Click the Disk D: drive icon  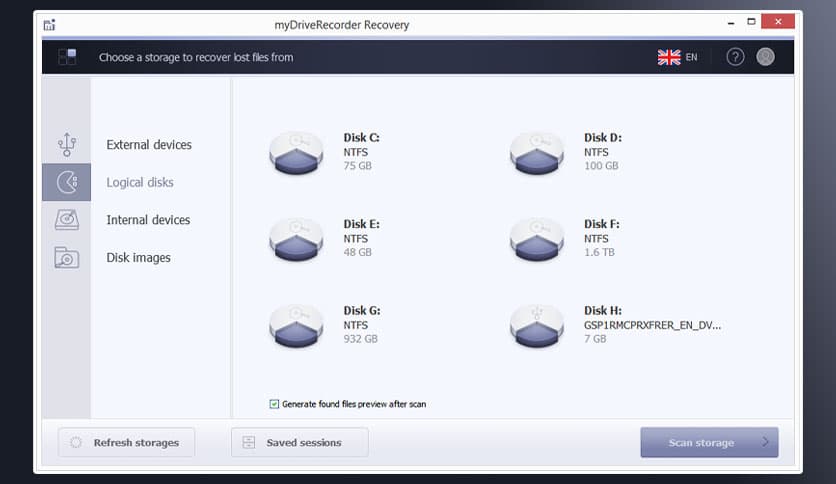point(537,152)
